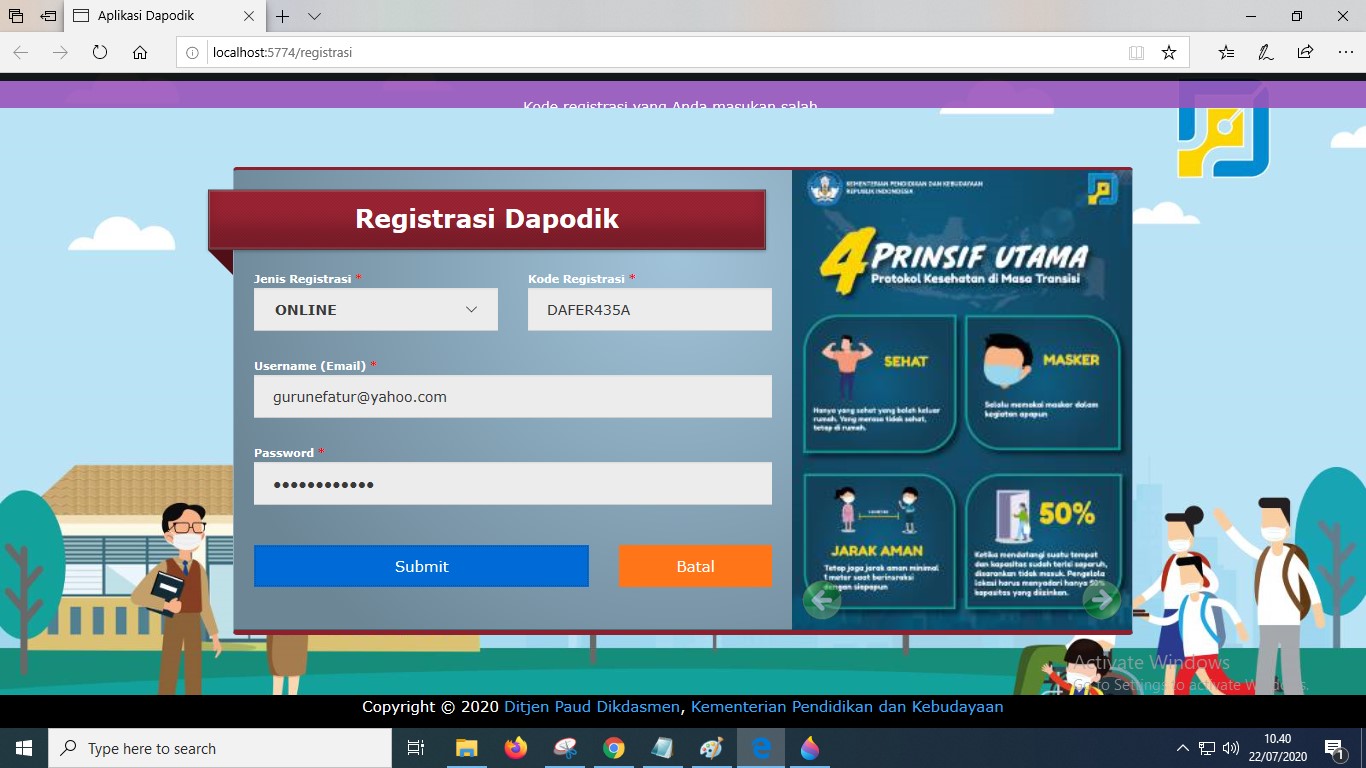Open Kementerian Pendidikan dan Kebudayaan link
Viewport: 1366px width, 768px height.
pyautogui.click(x=847, y=707)
